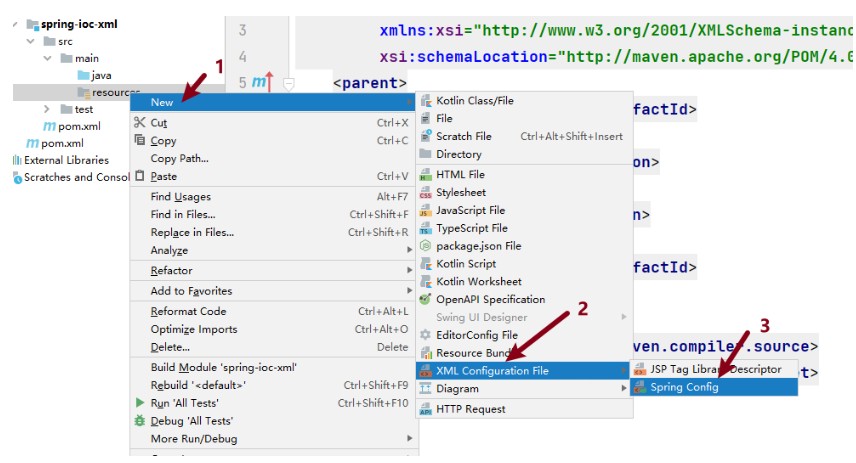Collapse the src folder
The width and height of the screenshot is (856, 463).
pos(31,41)
